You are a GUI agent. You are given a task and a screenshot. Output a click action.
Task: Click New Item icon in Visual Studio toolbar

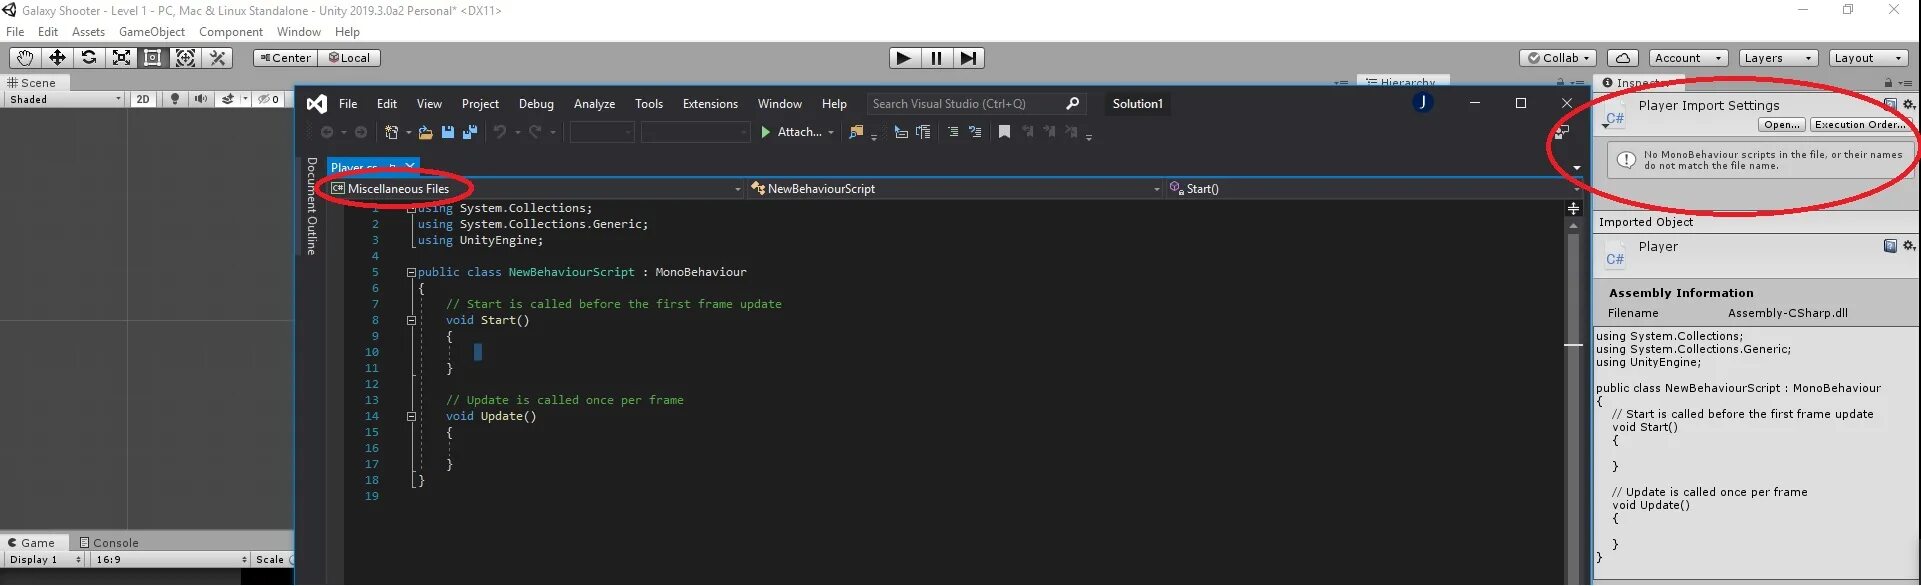click(x=392, y=132)
